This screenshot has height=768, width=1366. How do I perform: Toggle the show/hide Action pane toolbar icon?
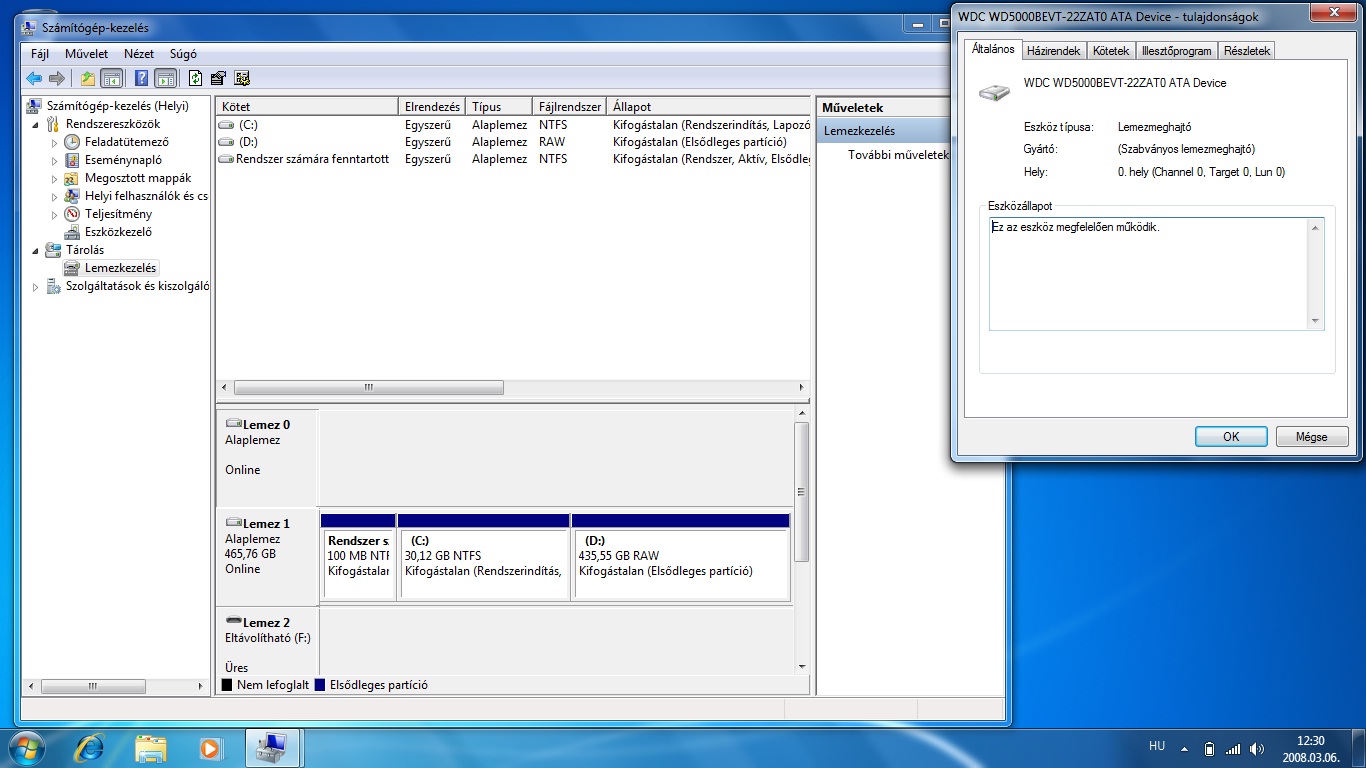[166, 78]
